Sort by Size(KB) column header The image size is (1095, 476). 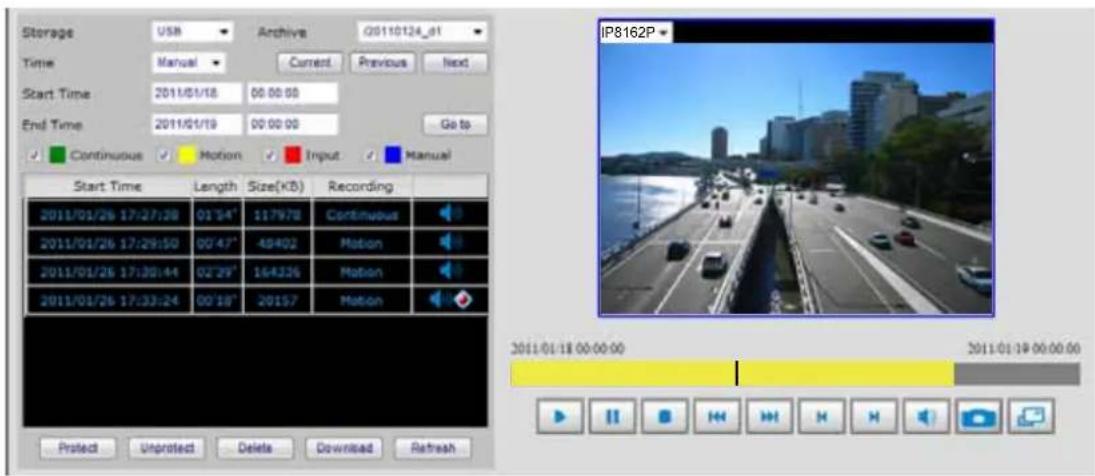(x=277, y=186)
